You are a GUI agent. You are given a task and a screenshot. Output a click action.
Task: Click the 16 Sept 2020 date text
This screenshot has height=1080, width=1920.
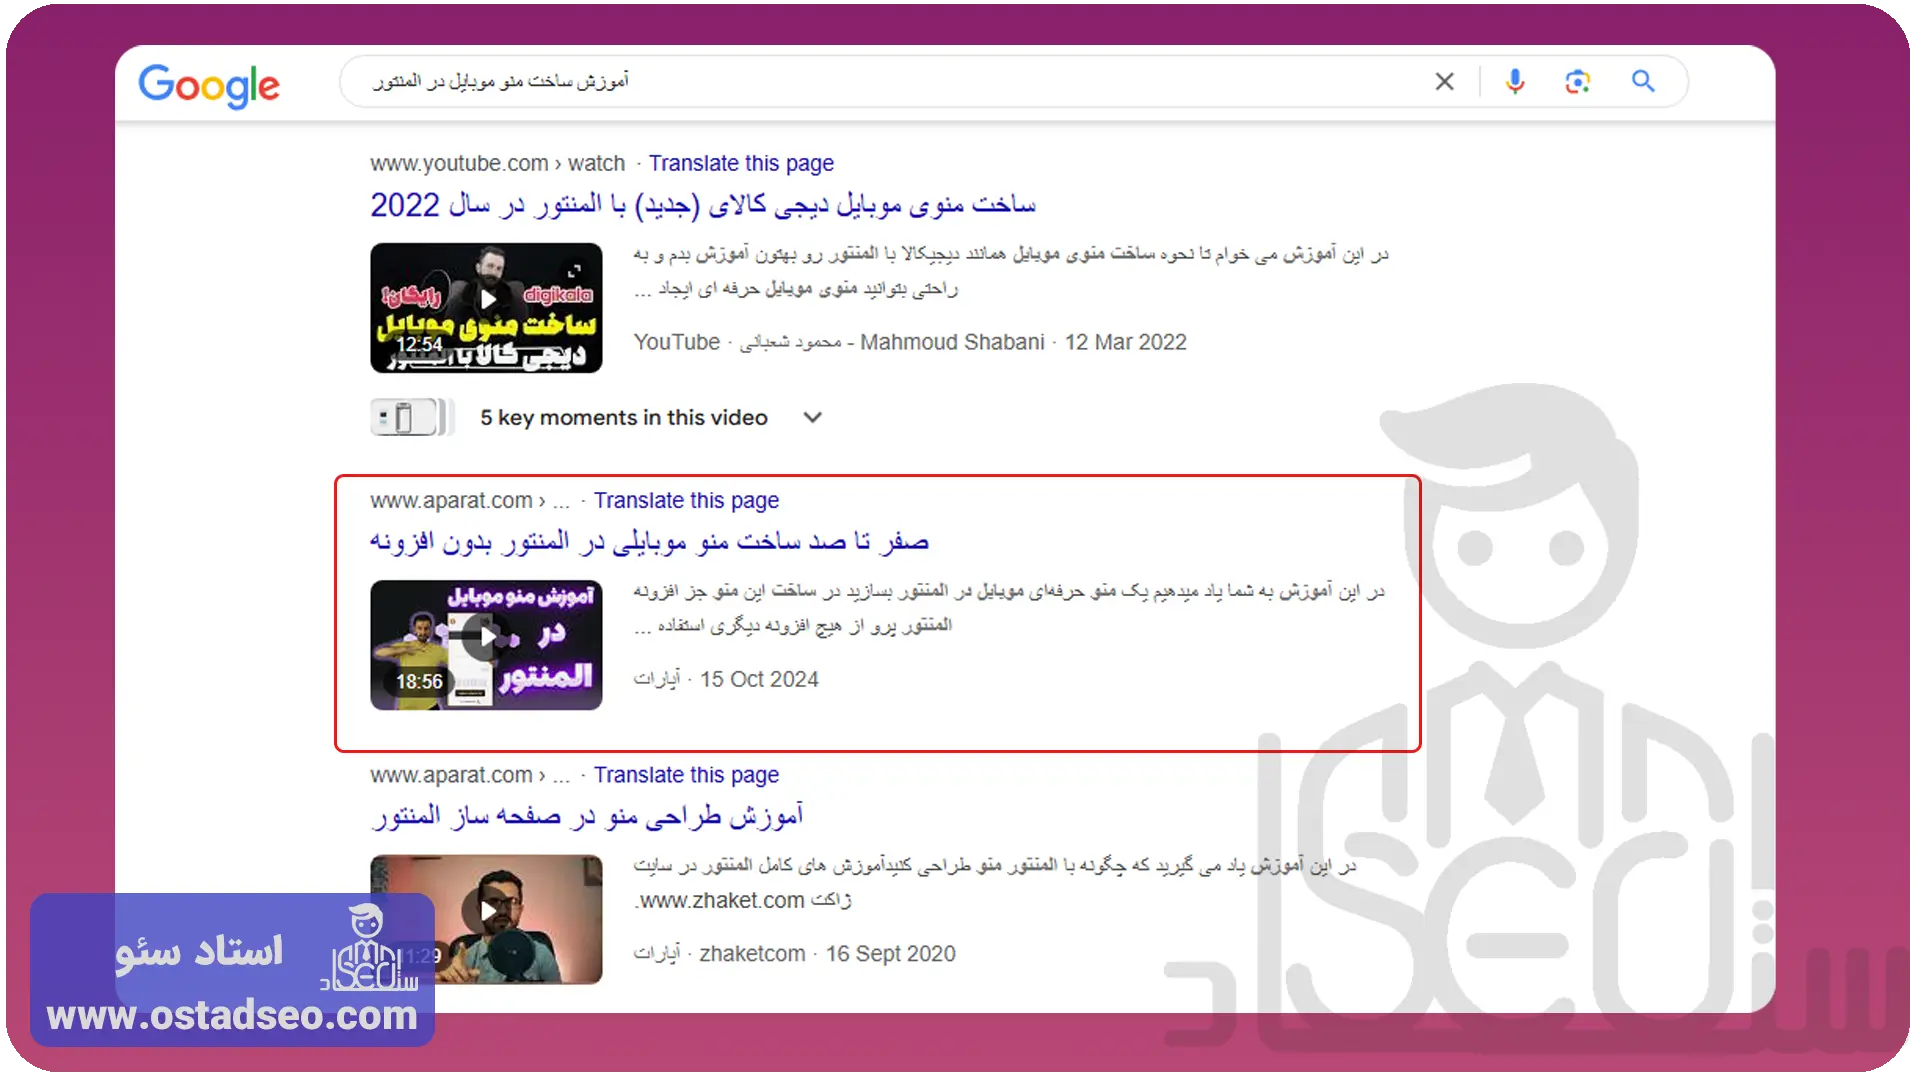pyautogui.click(x=890, y=954)
